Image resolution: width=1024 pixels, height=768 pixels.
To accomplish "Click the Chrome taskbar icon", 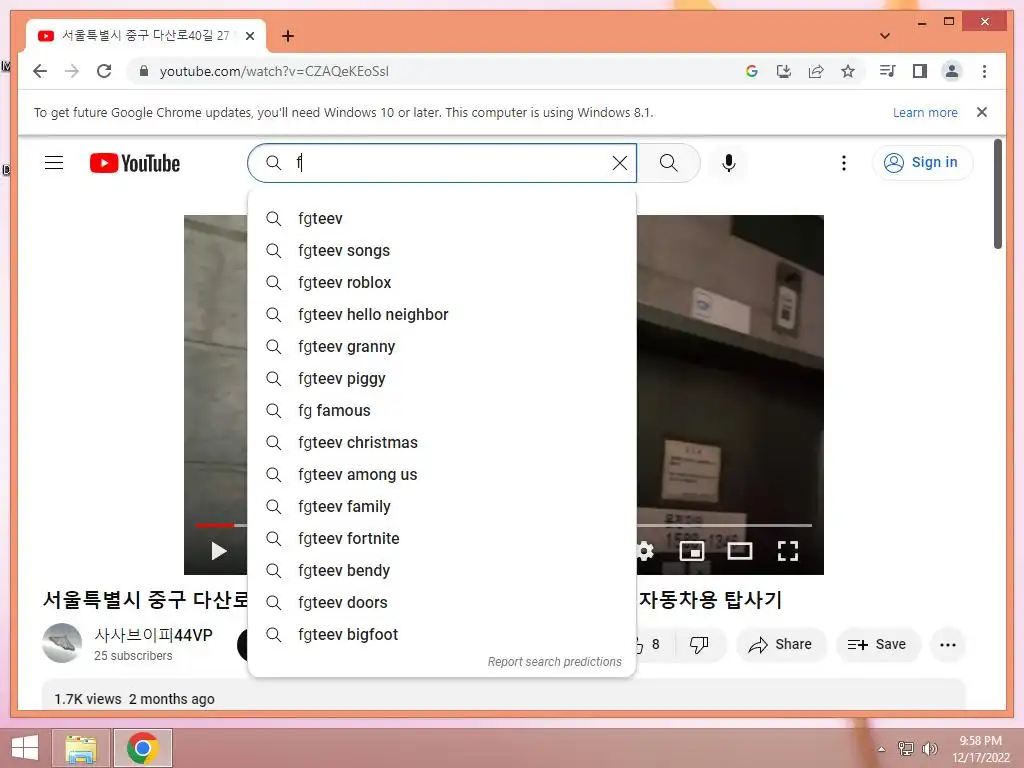I will click(143, 748).
